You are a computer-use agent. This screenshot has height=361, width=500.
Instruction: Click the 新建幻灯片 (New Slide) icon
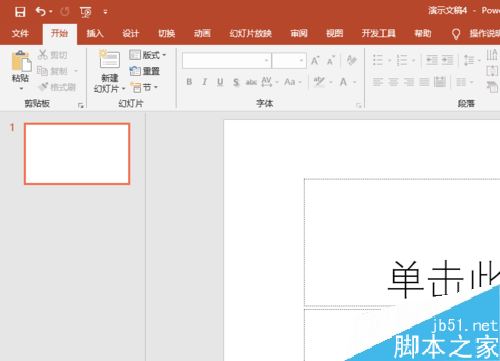tap(109, 59)
